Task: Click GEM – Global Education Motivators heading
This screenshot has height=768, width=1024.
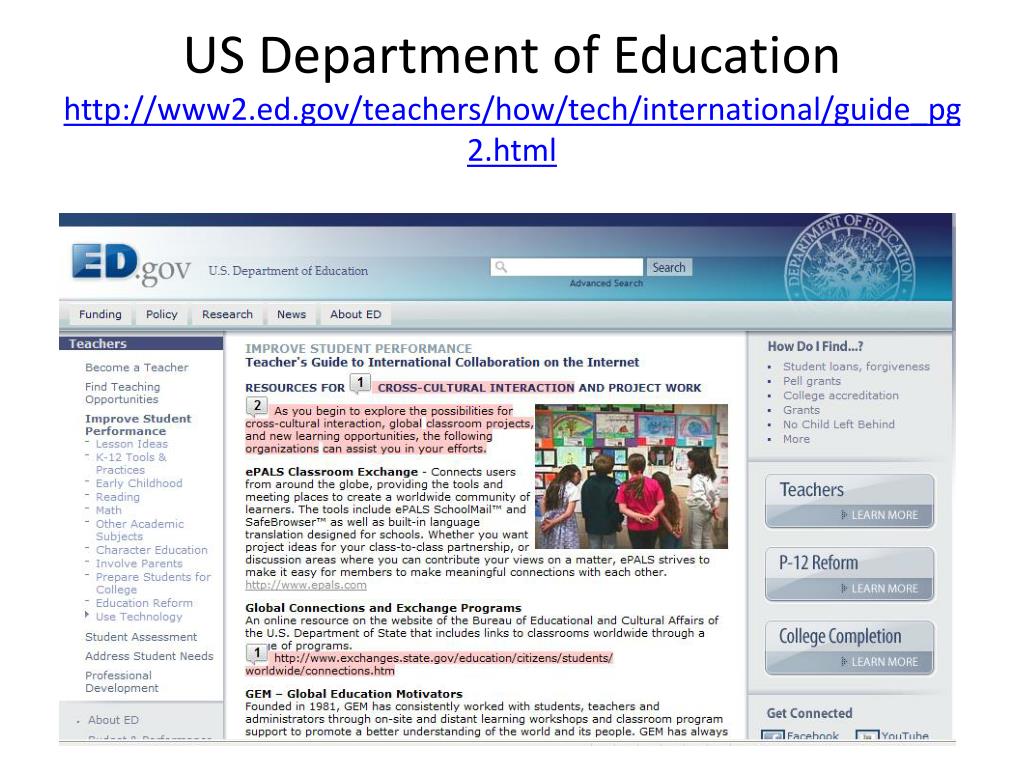Action: tap(354, 694)
